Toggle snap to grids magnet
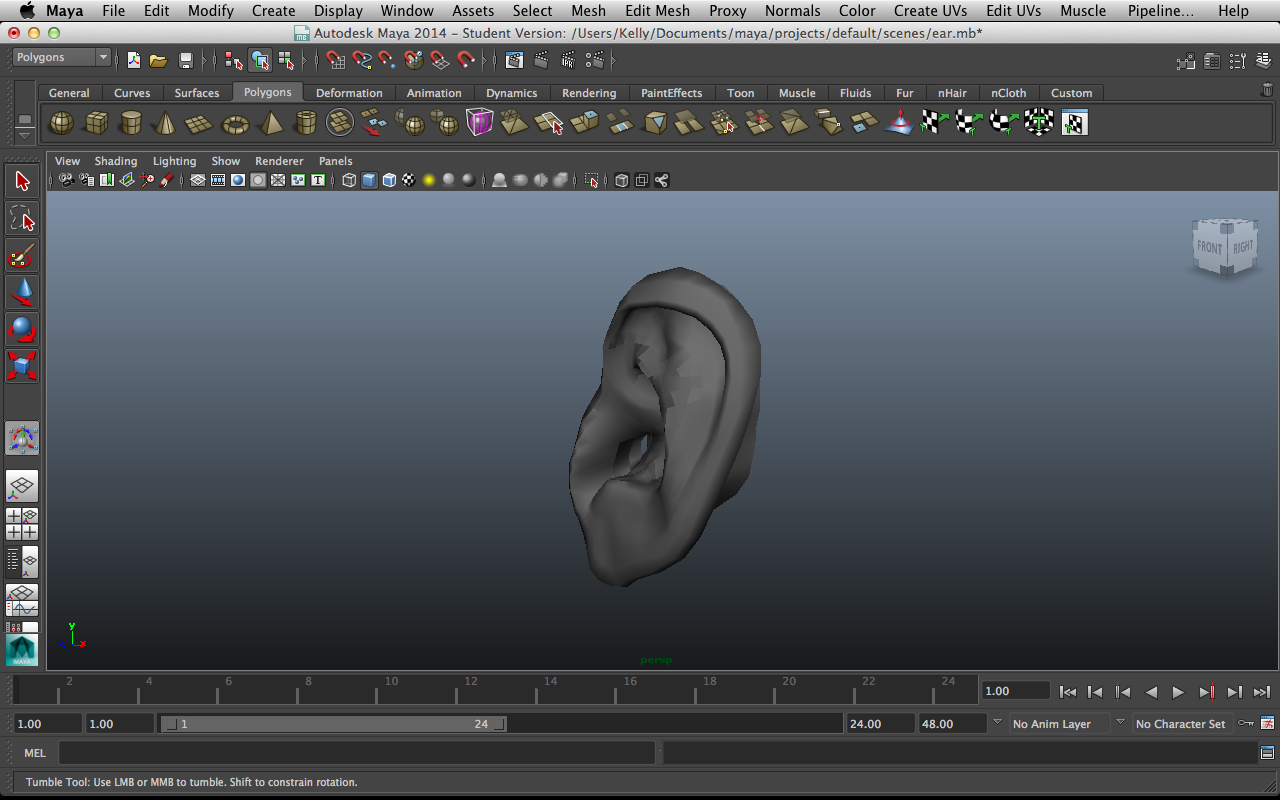This screenshot has width=1280, height=800. point(336,60)
